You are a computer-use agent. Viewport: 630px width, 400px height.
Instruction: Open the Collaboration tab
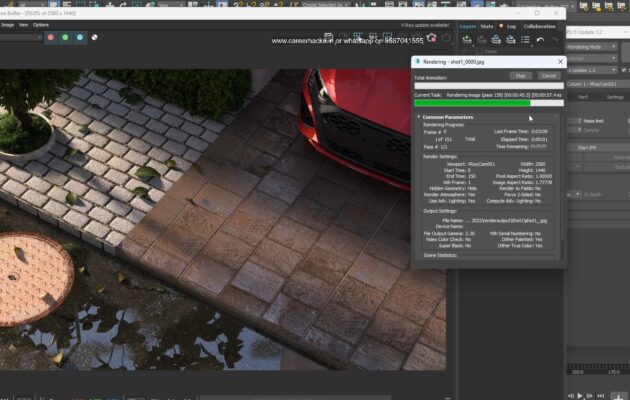(x=539, y=26)
